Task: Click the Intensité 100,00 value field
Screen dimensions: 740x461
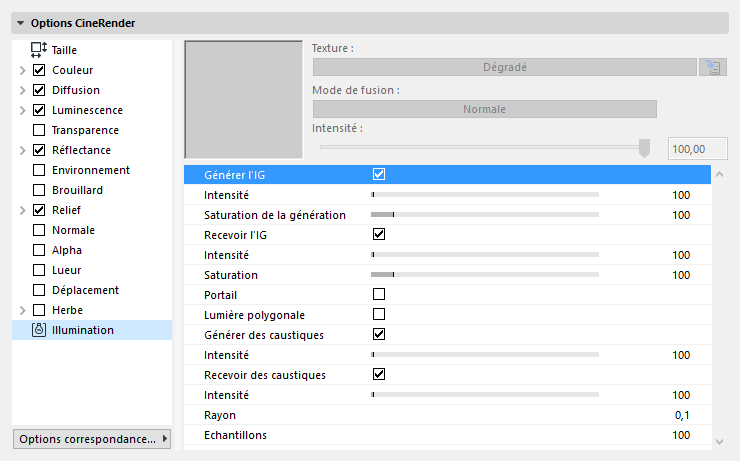Action: [696, 149]
